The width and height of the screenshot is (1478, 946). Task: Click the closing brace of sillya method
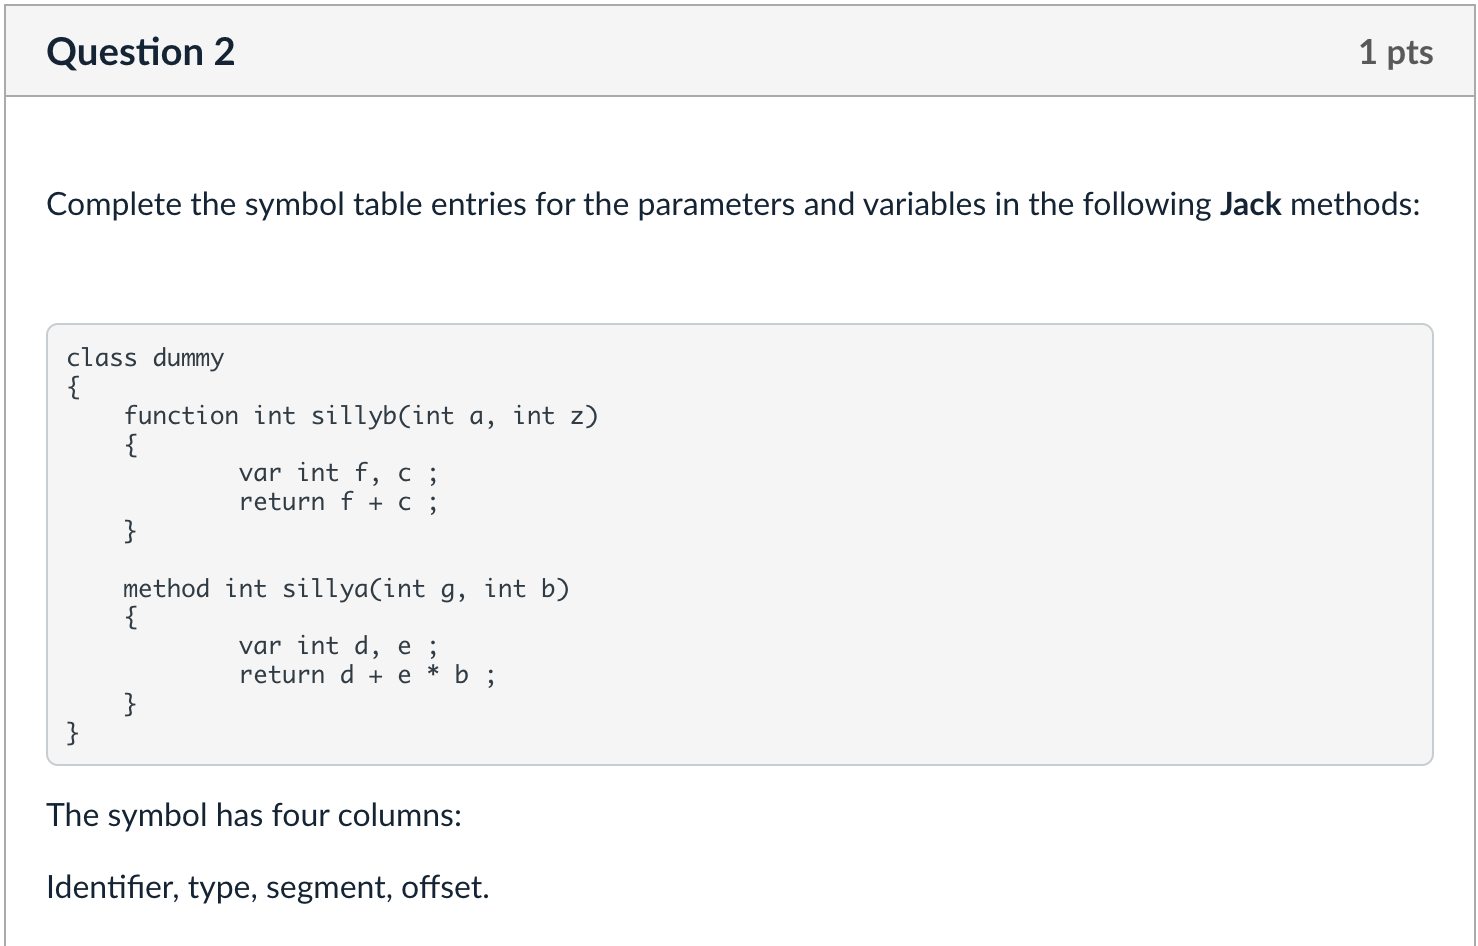(x=130, y=704)
